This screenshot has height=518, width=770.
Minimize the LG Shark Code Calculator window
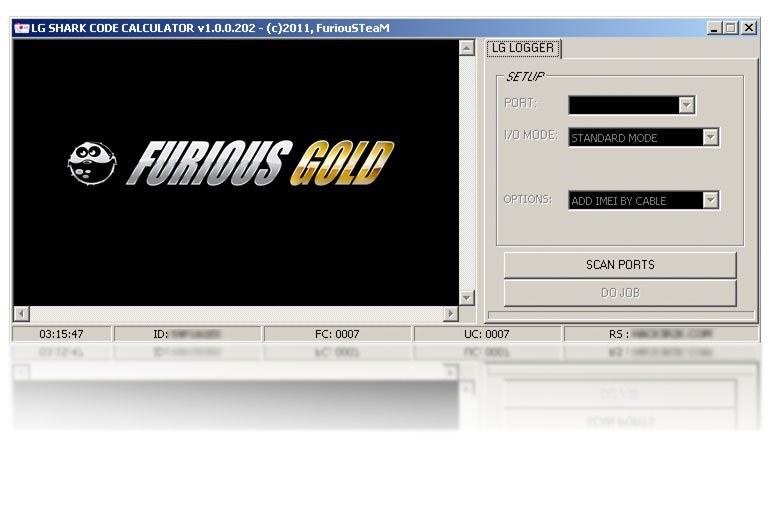pyautogui.click(x=714, y=28)
